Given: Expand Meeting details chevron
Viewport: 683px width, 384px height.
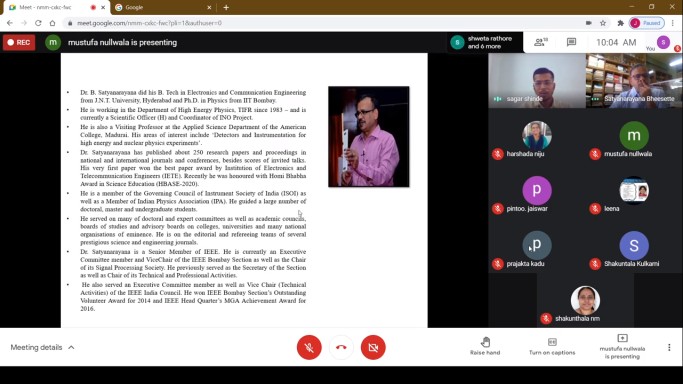Looking at the screenshot, I should (x=71, y=347).
